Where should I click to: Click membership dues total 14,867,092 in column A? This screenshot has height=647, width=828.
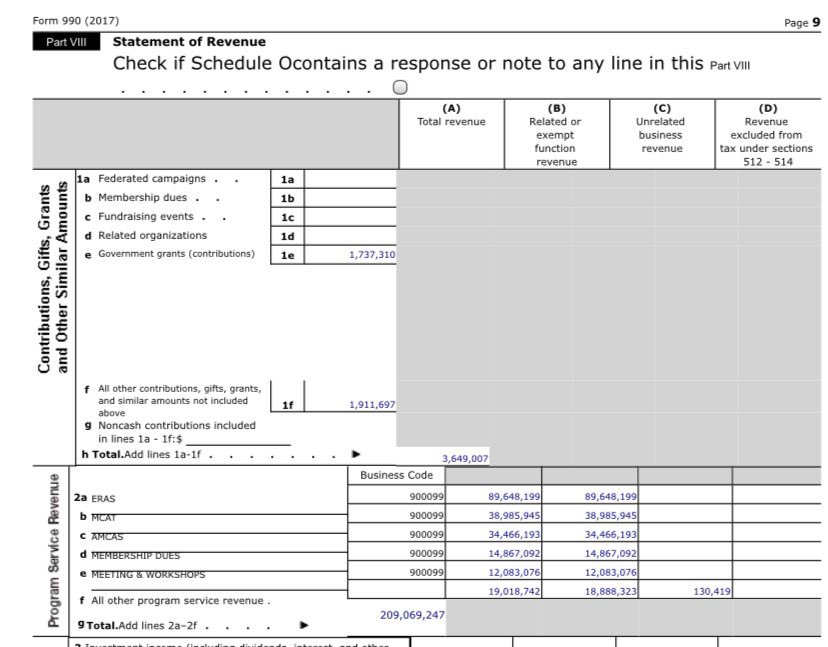point(514,554)
